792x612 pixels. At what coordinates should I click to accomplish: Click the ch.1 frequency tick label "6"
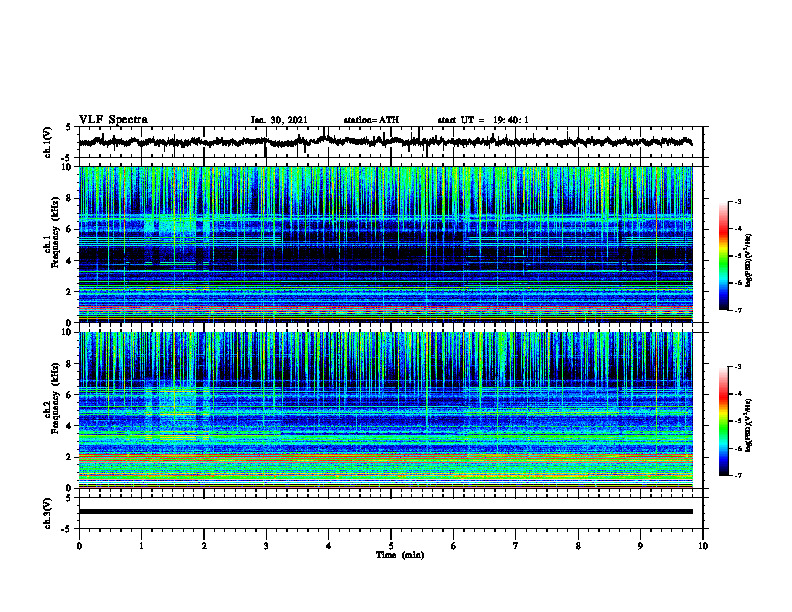click(x=71, y=229)
